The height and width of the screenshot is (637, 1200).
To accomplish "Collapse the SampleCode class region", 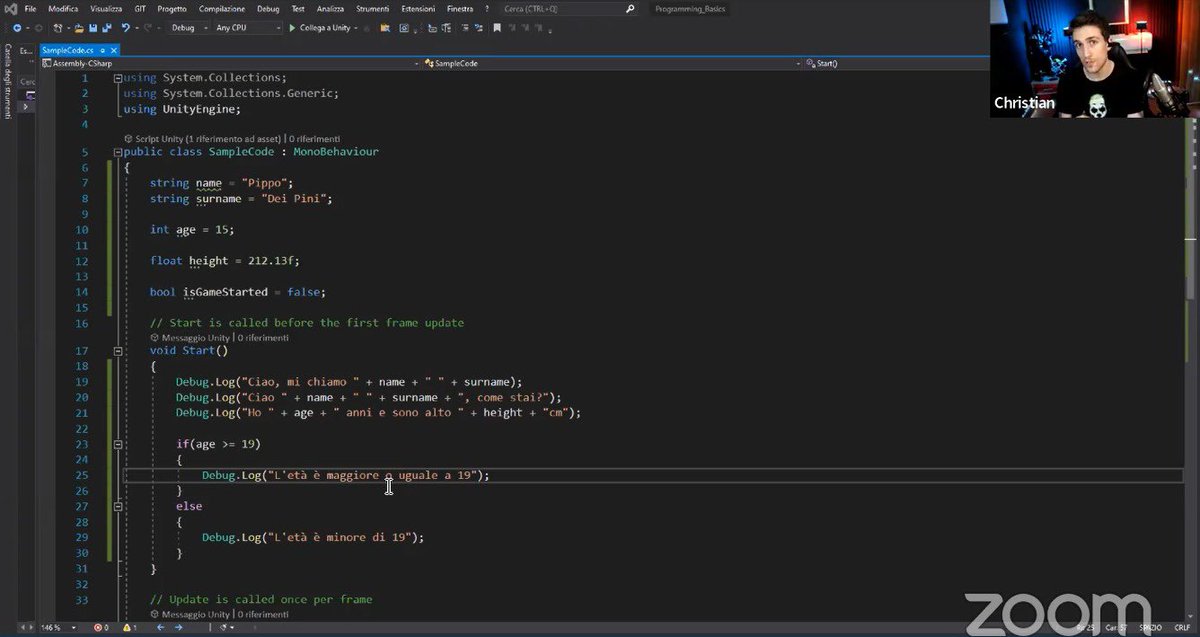I will coord(118,152).
